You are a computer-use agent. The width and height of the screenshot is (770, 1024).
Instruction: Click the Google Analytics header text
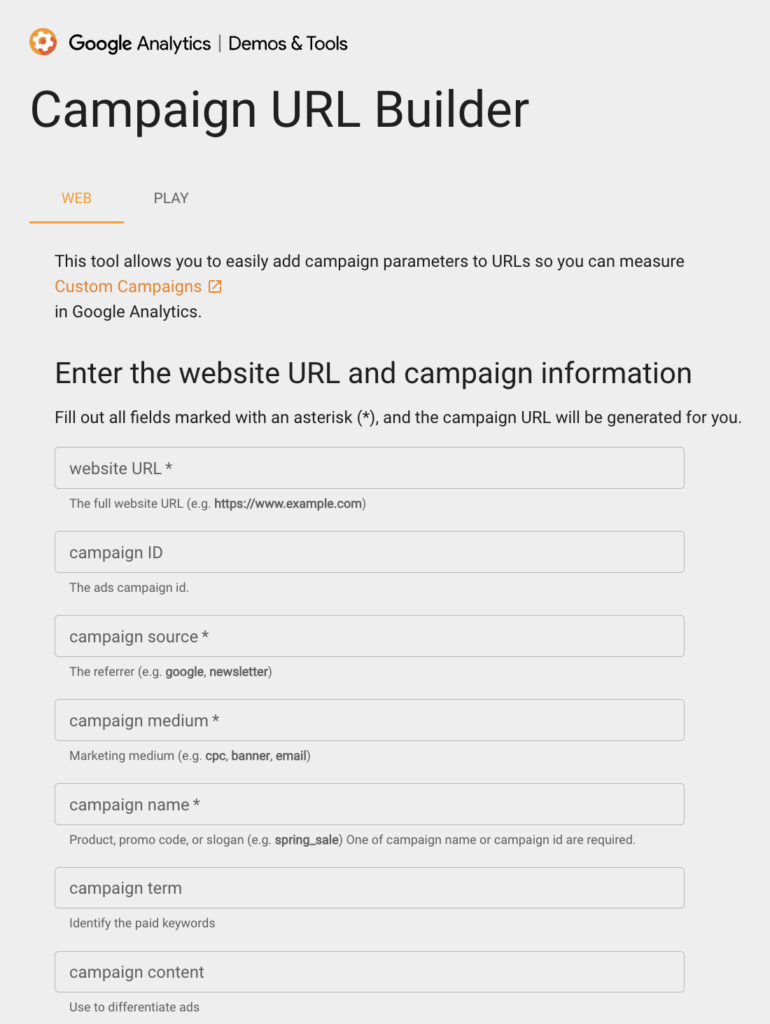(x=140, y=44)
